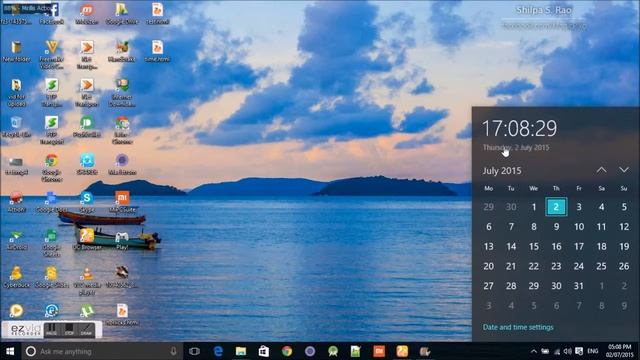Pause the Ezvid recording

pyautogui.click(x=51, y=330)
